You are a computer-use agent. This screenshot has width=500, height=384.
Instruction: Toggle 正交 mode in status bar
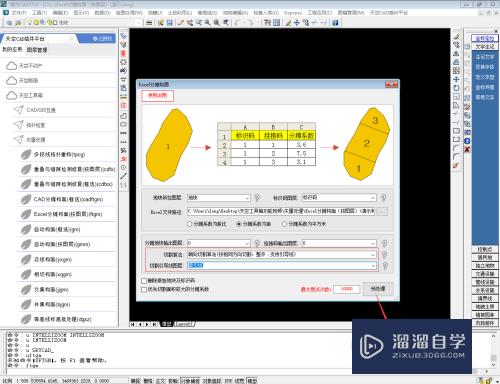pyautogui.click(x=160, y=381)
